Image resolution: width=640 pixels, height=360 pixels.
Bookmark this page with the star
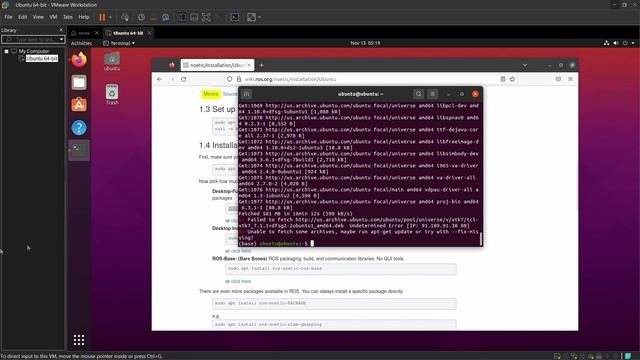(x=512, y=79)
